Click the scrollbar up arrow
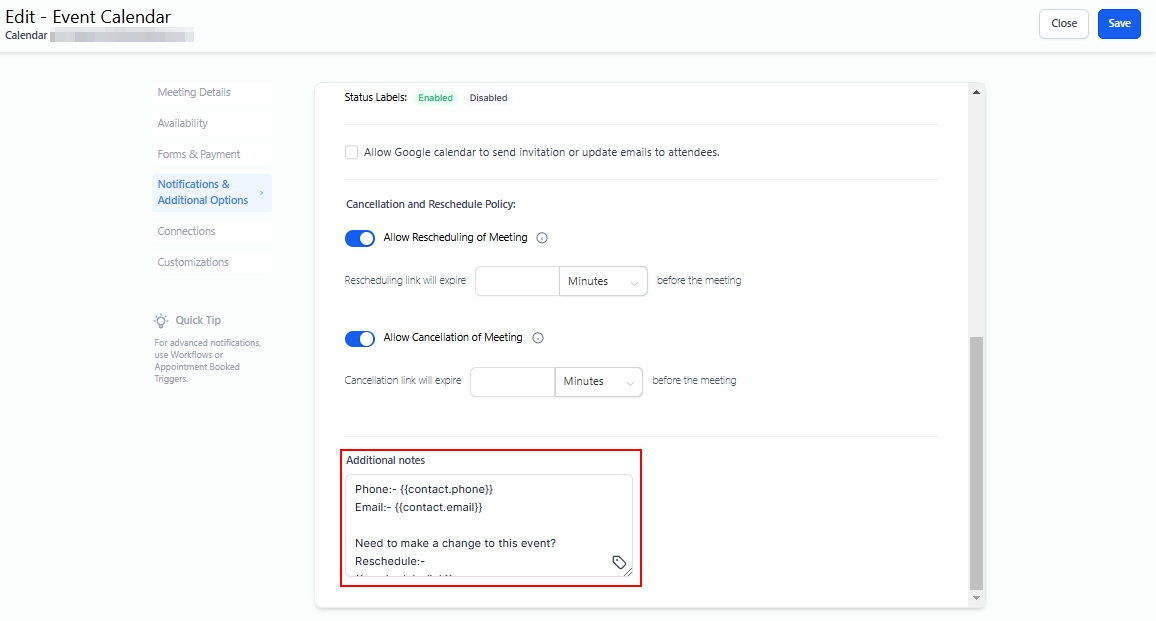 click(x=976, y=93)
